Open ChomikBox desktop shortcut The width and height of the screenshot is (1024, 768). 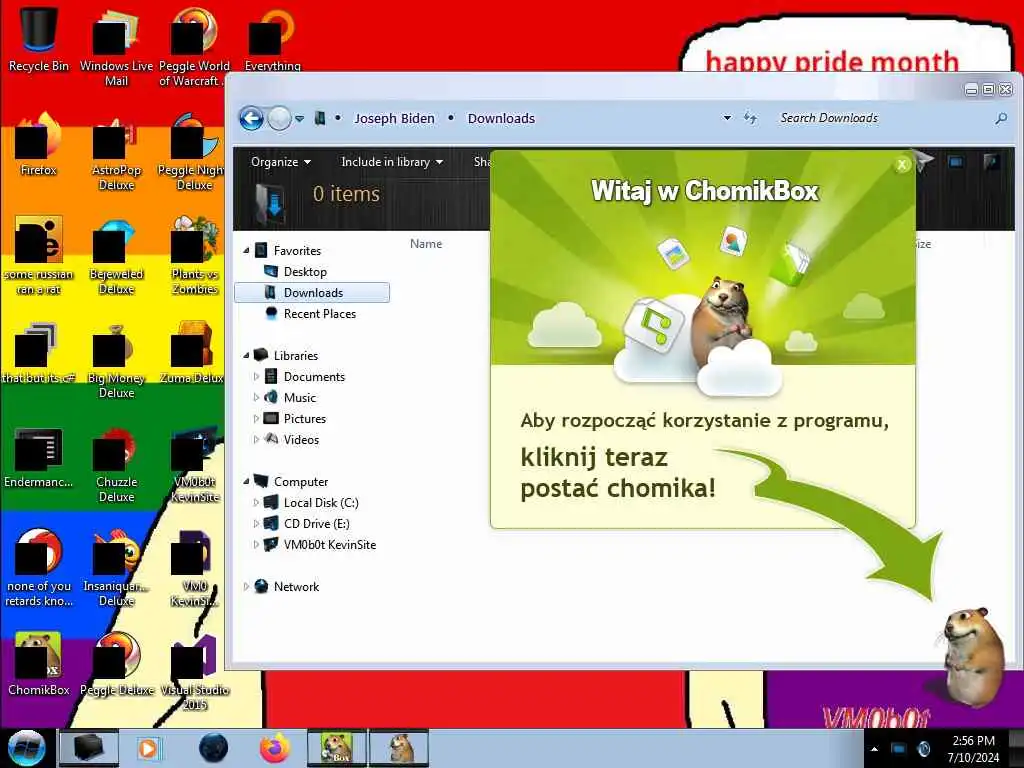[x=39, y=664]
